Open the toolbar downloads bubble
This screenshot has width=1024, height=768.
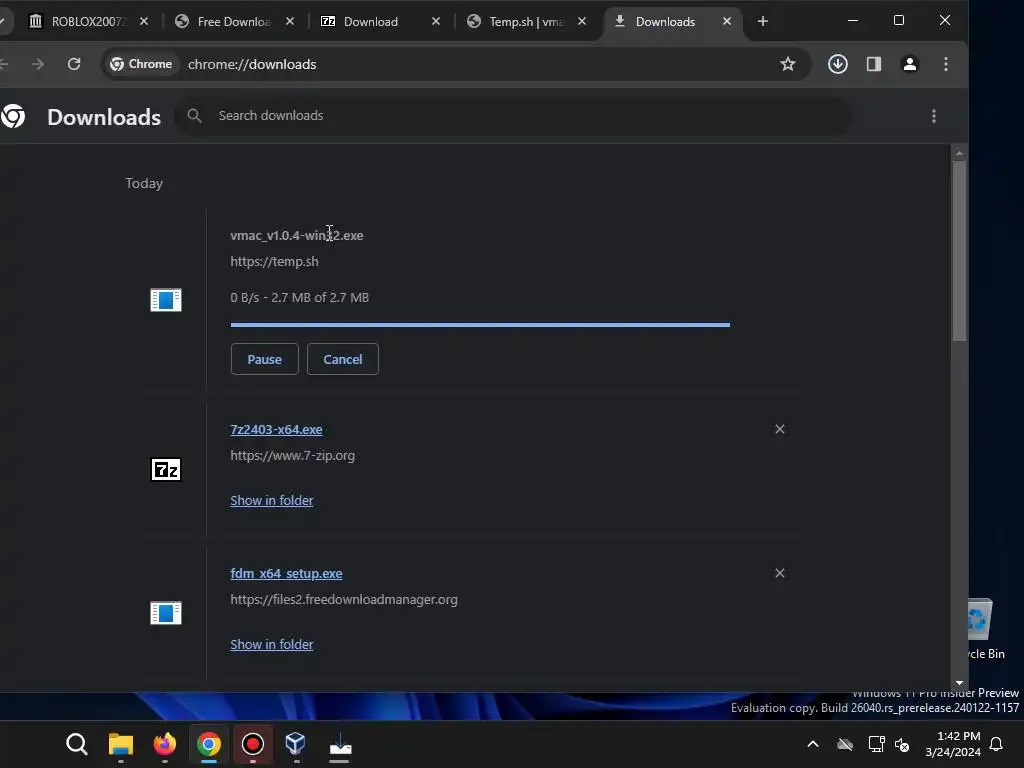click(837, 64)
